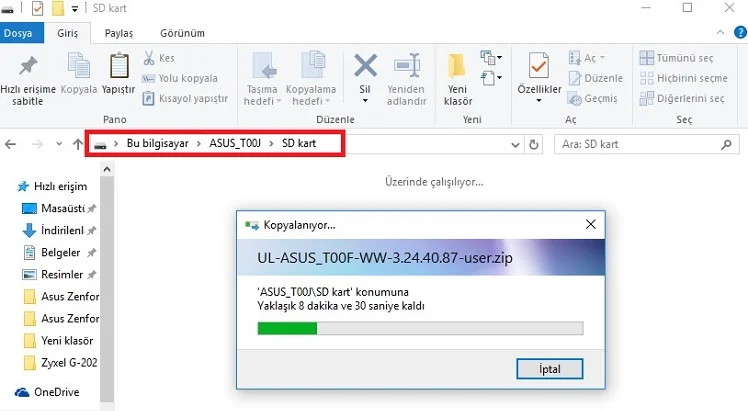
Task: Click Yaklaşık 8 dakika remaining text
Action: click(x=341, y=306)
